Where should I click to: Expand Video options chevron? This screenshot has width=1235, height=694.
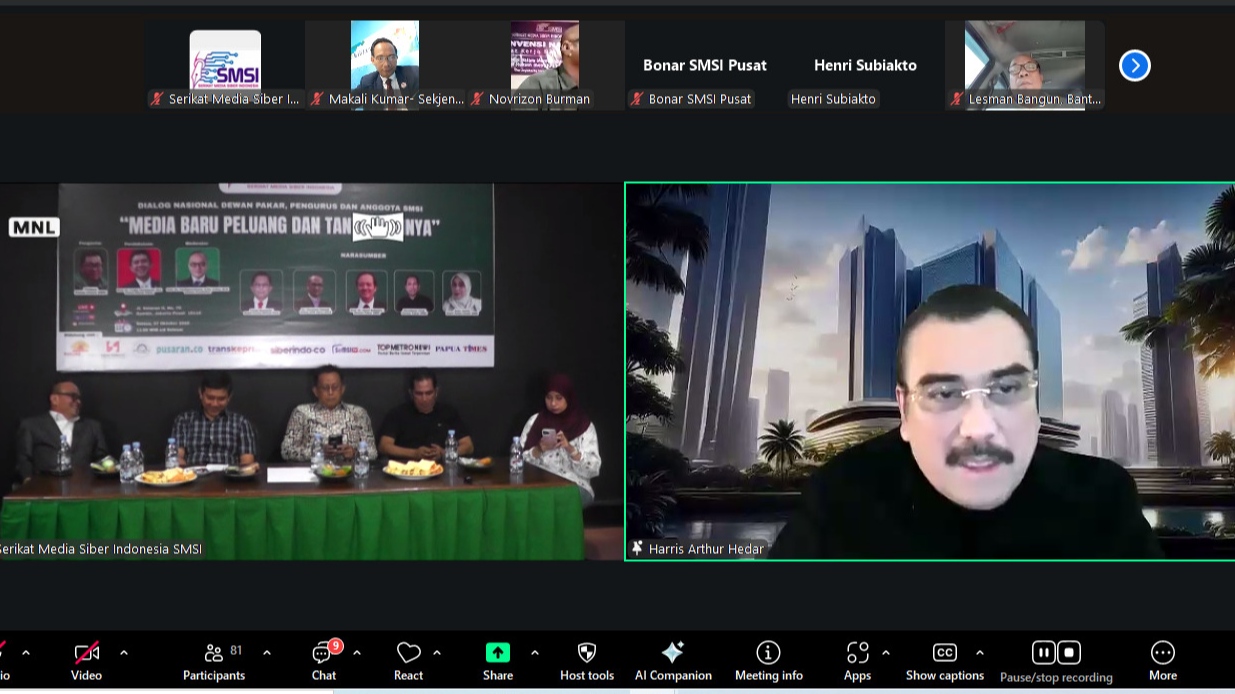pyautogui.click(x=124, y=652)
